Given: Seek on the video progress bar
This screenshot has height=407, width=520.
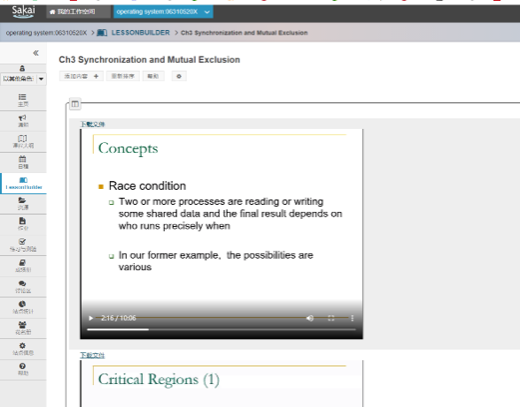Looking at the screenshot, I should click(x=221, y=329).
